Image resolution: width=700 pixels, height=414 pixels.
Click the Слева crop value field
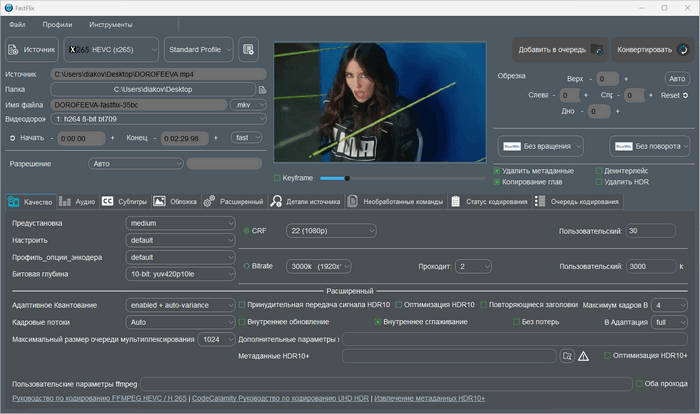click(x=570, y=95)
